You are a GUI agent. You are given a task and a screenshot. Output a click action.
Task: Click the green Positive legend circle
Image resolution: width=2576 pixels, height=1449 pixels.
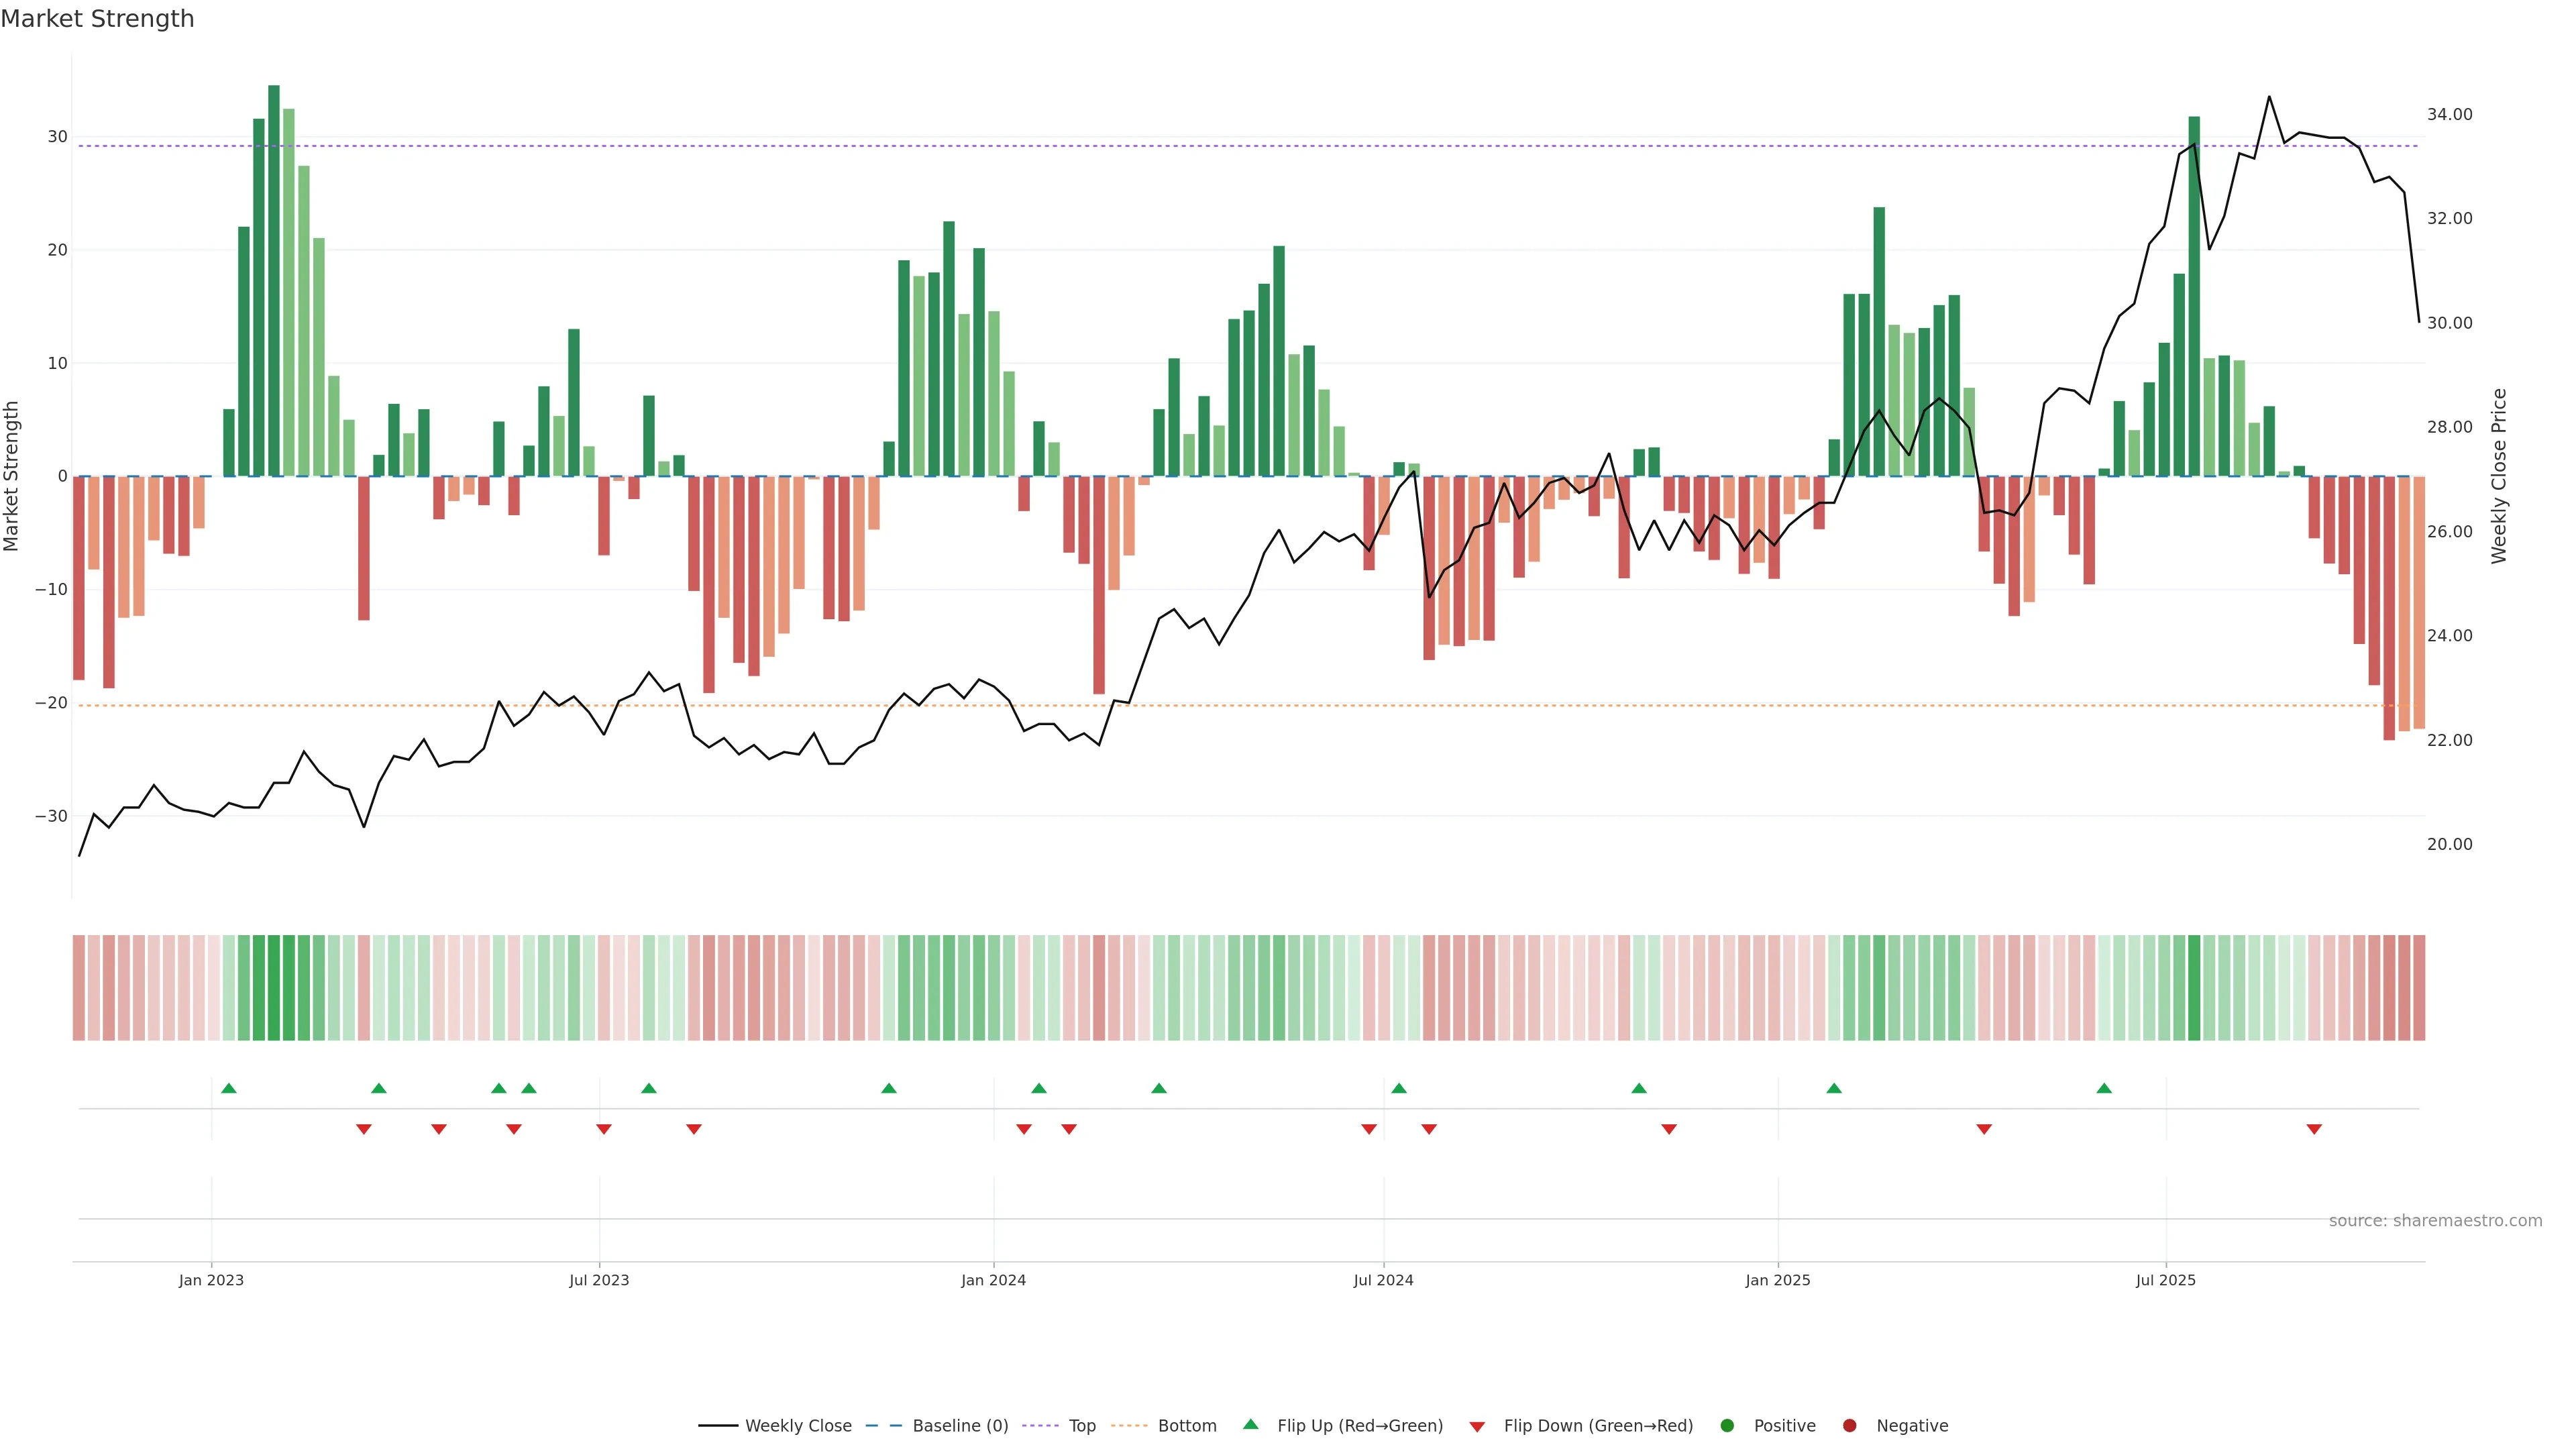(x=1727, y=1426)
